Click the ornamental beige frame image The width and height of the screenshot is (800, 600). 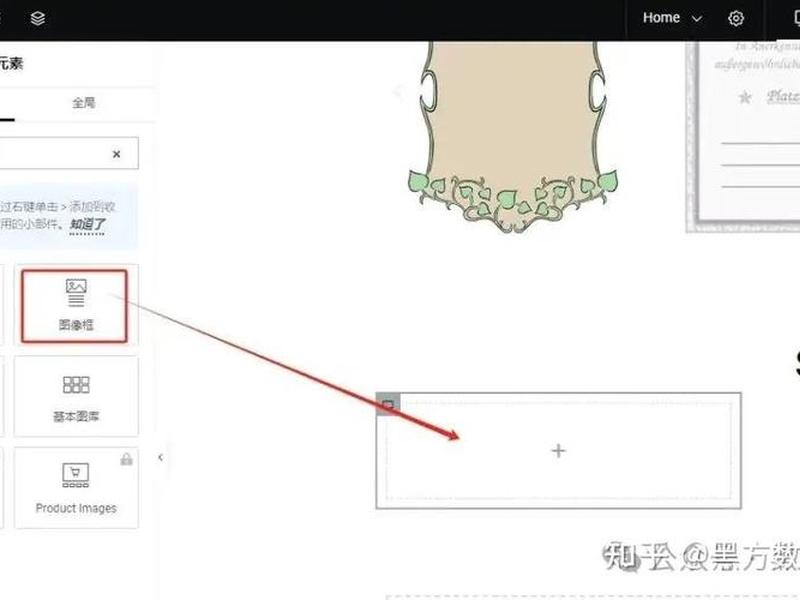512,137
